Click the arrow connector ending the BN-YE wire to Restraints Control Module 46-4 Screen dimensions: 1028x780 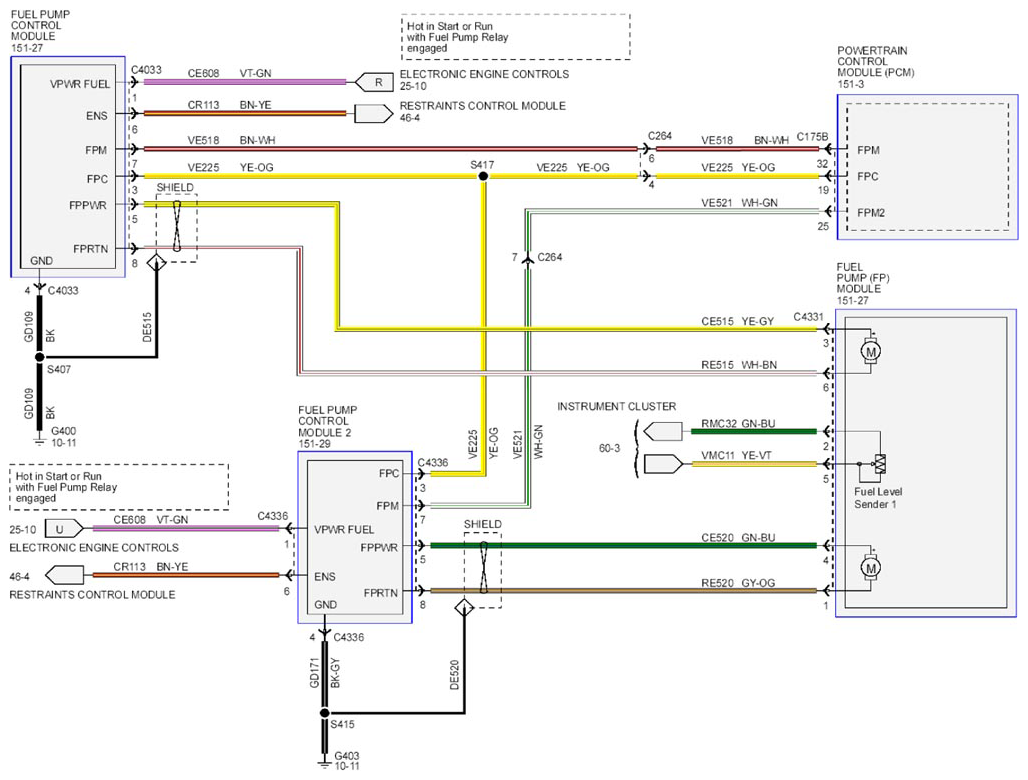click(x=374, y=114)
